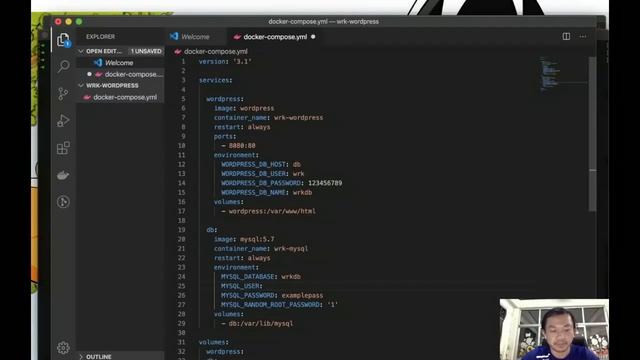The width and height of the screenshot is (640, 360).
Task: Open the Manage gear settings icon
Action: click(x=63, y=348)
